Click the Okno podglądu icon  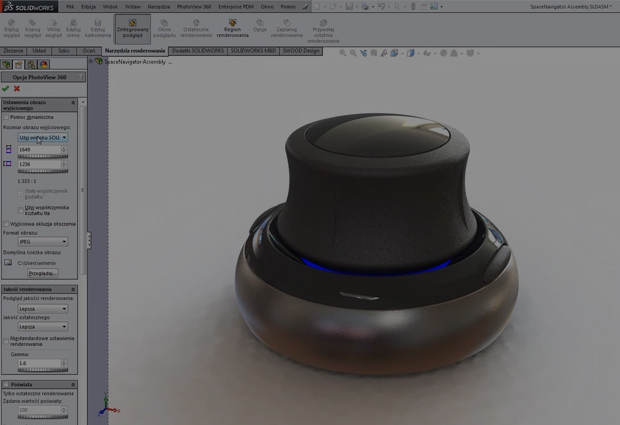pyautogui.click(x=165, y=28)
